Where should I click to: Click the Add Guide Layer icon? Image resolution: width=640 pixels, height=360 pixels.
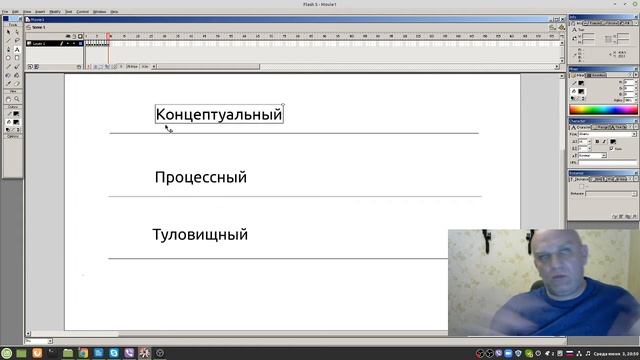[x=36, y=67]
